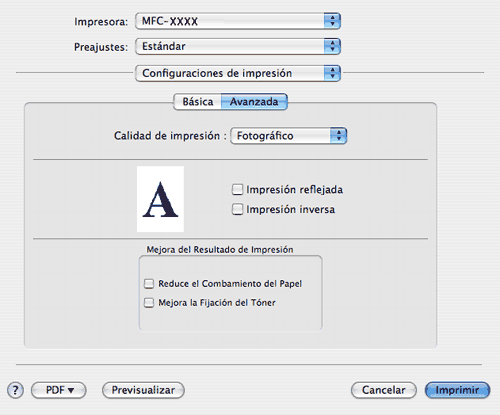Image resolution: width=500 pixels, height=415 pixels.
Task: Click the Preajustes dropdown arrow stepper
Action: [x=332, y=46]
